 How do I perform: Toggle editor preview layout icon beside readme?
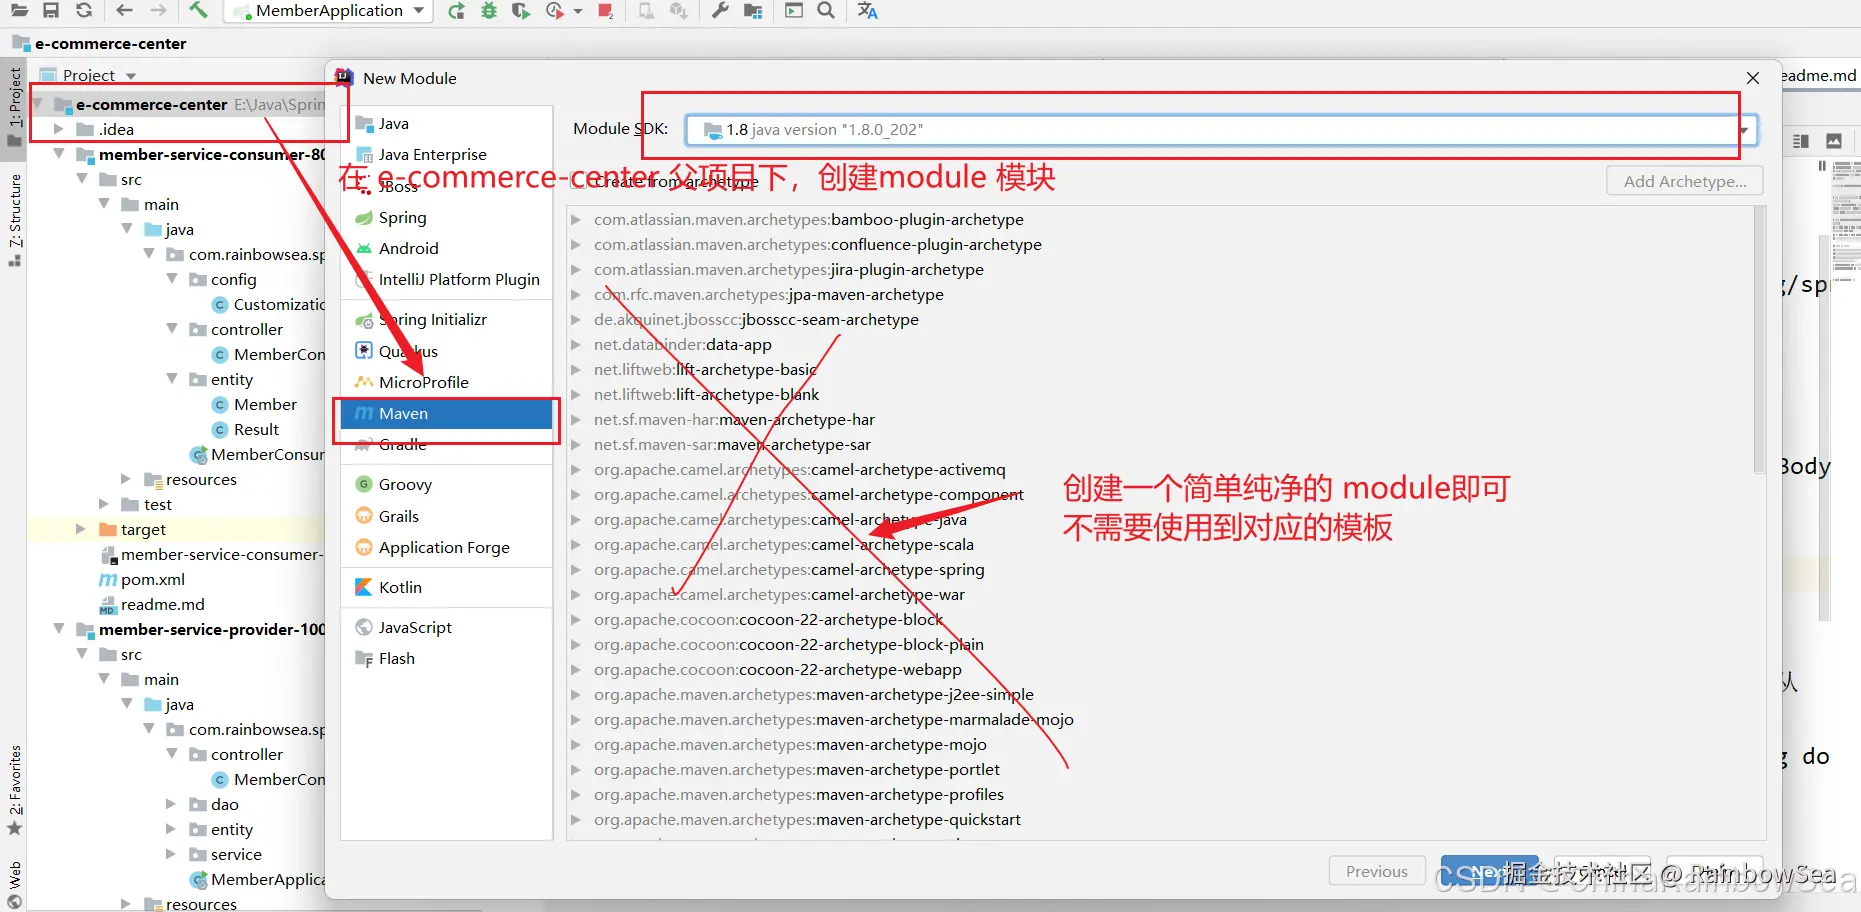point(1801,141)
